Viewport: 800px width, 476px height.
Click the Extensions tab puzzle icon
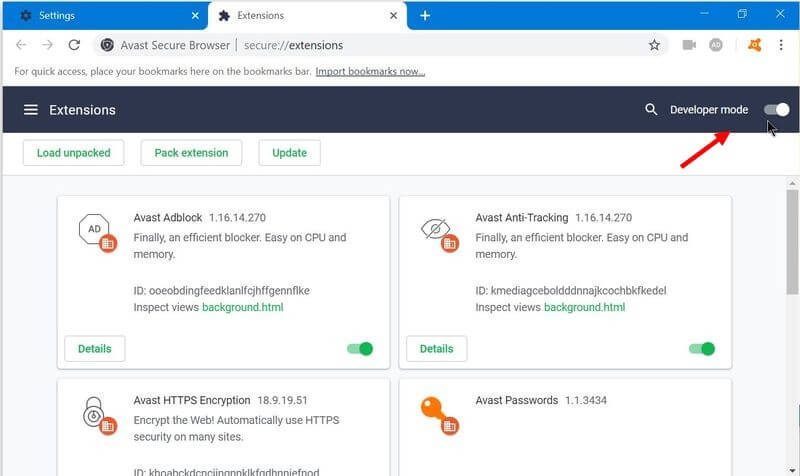223,16
